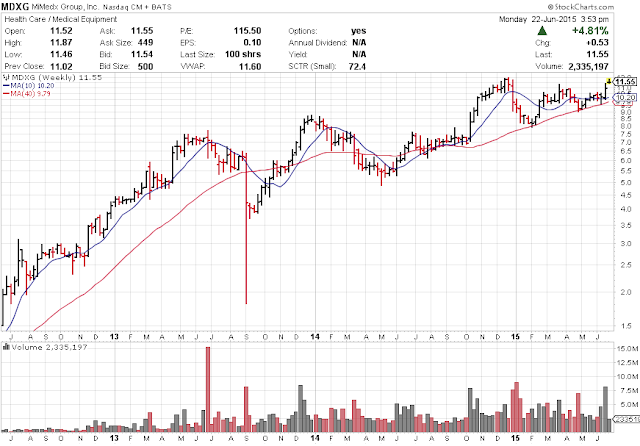Open the StockCharts.com credit link

point(581,7)
